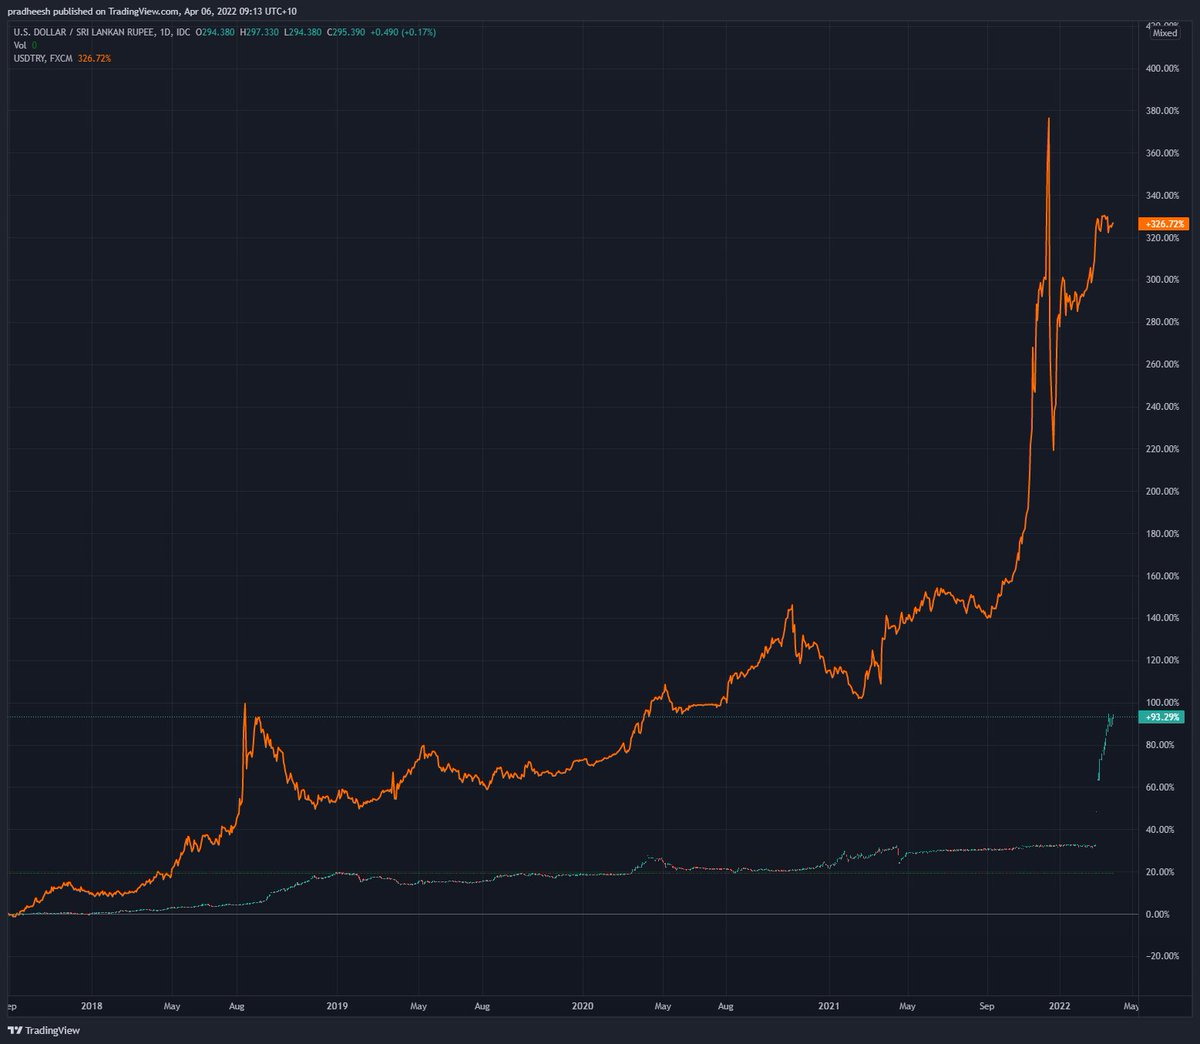Click the TradingView logo
The width and height of the screenshot is (1200, 1044).
coord(43,1030)
